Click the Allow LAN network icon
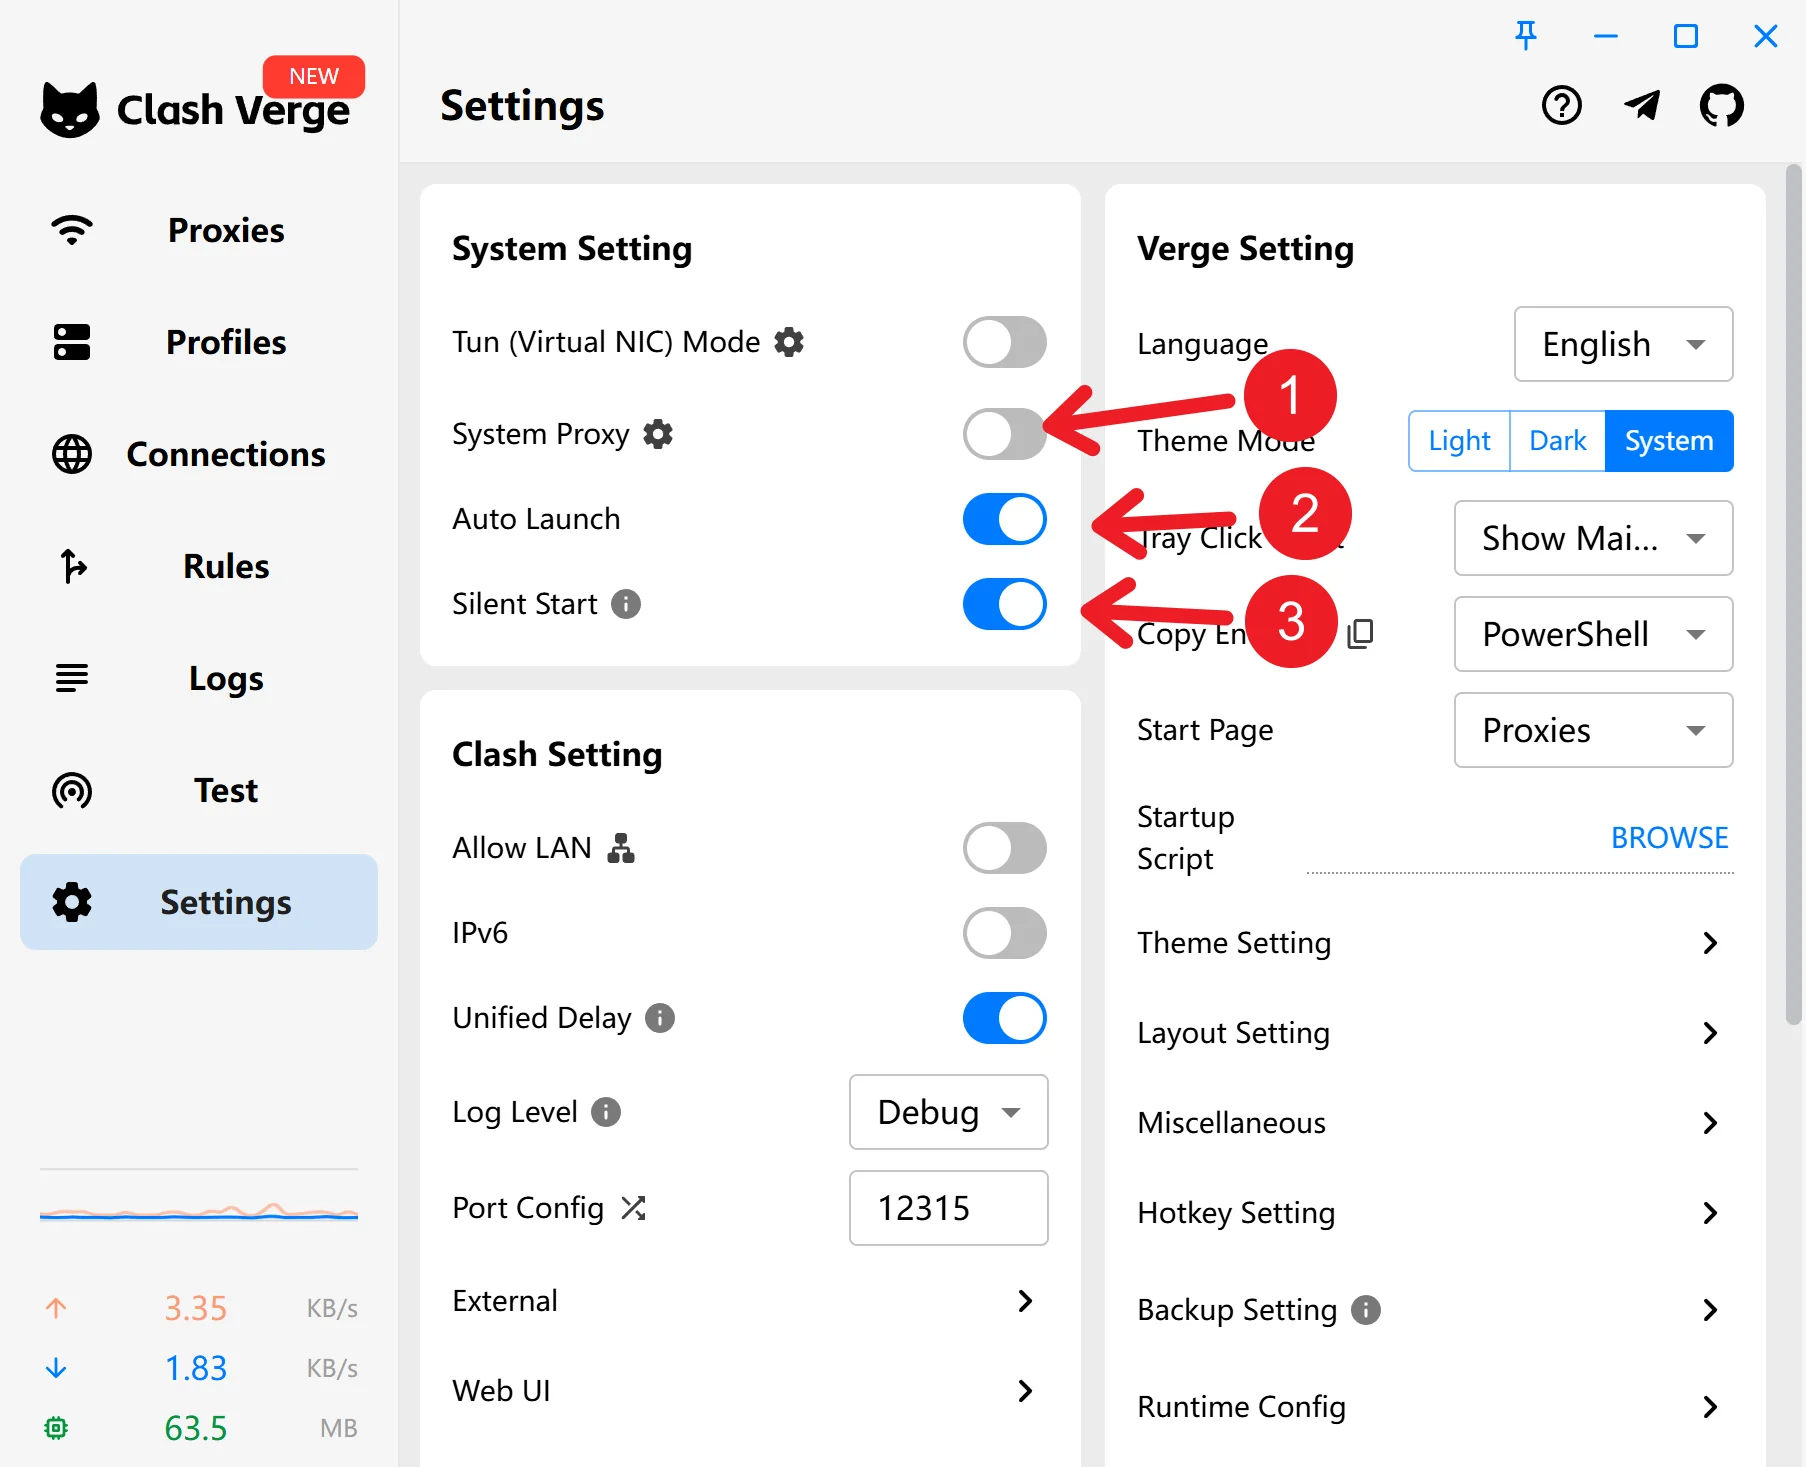 coord(621,848)
